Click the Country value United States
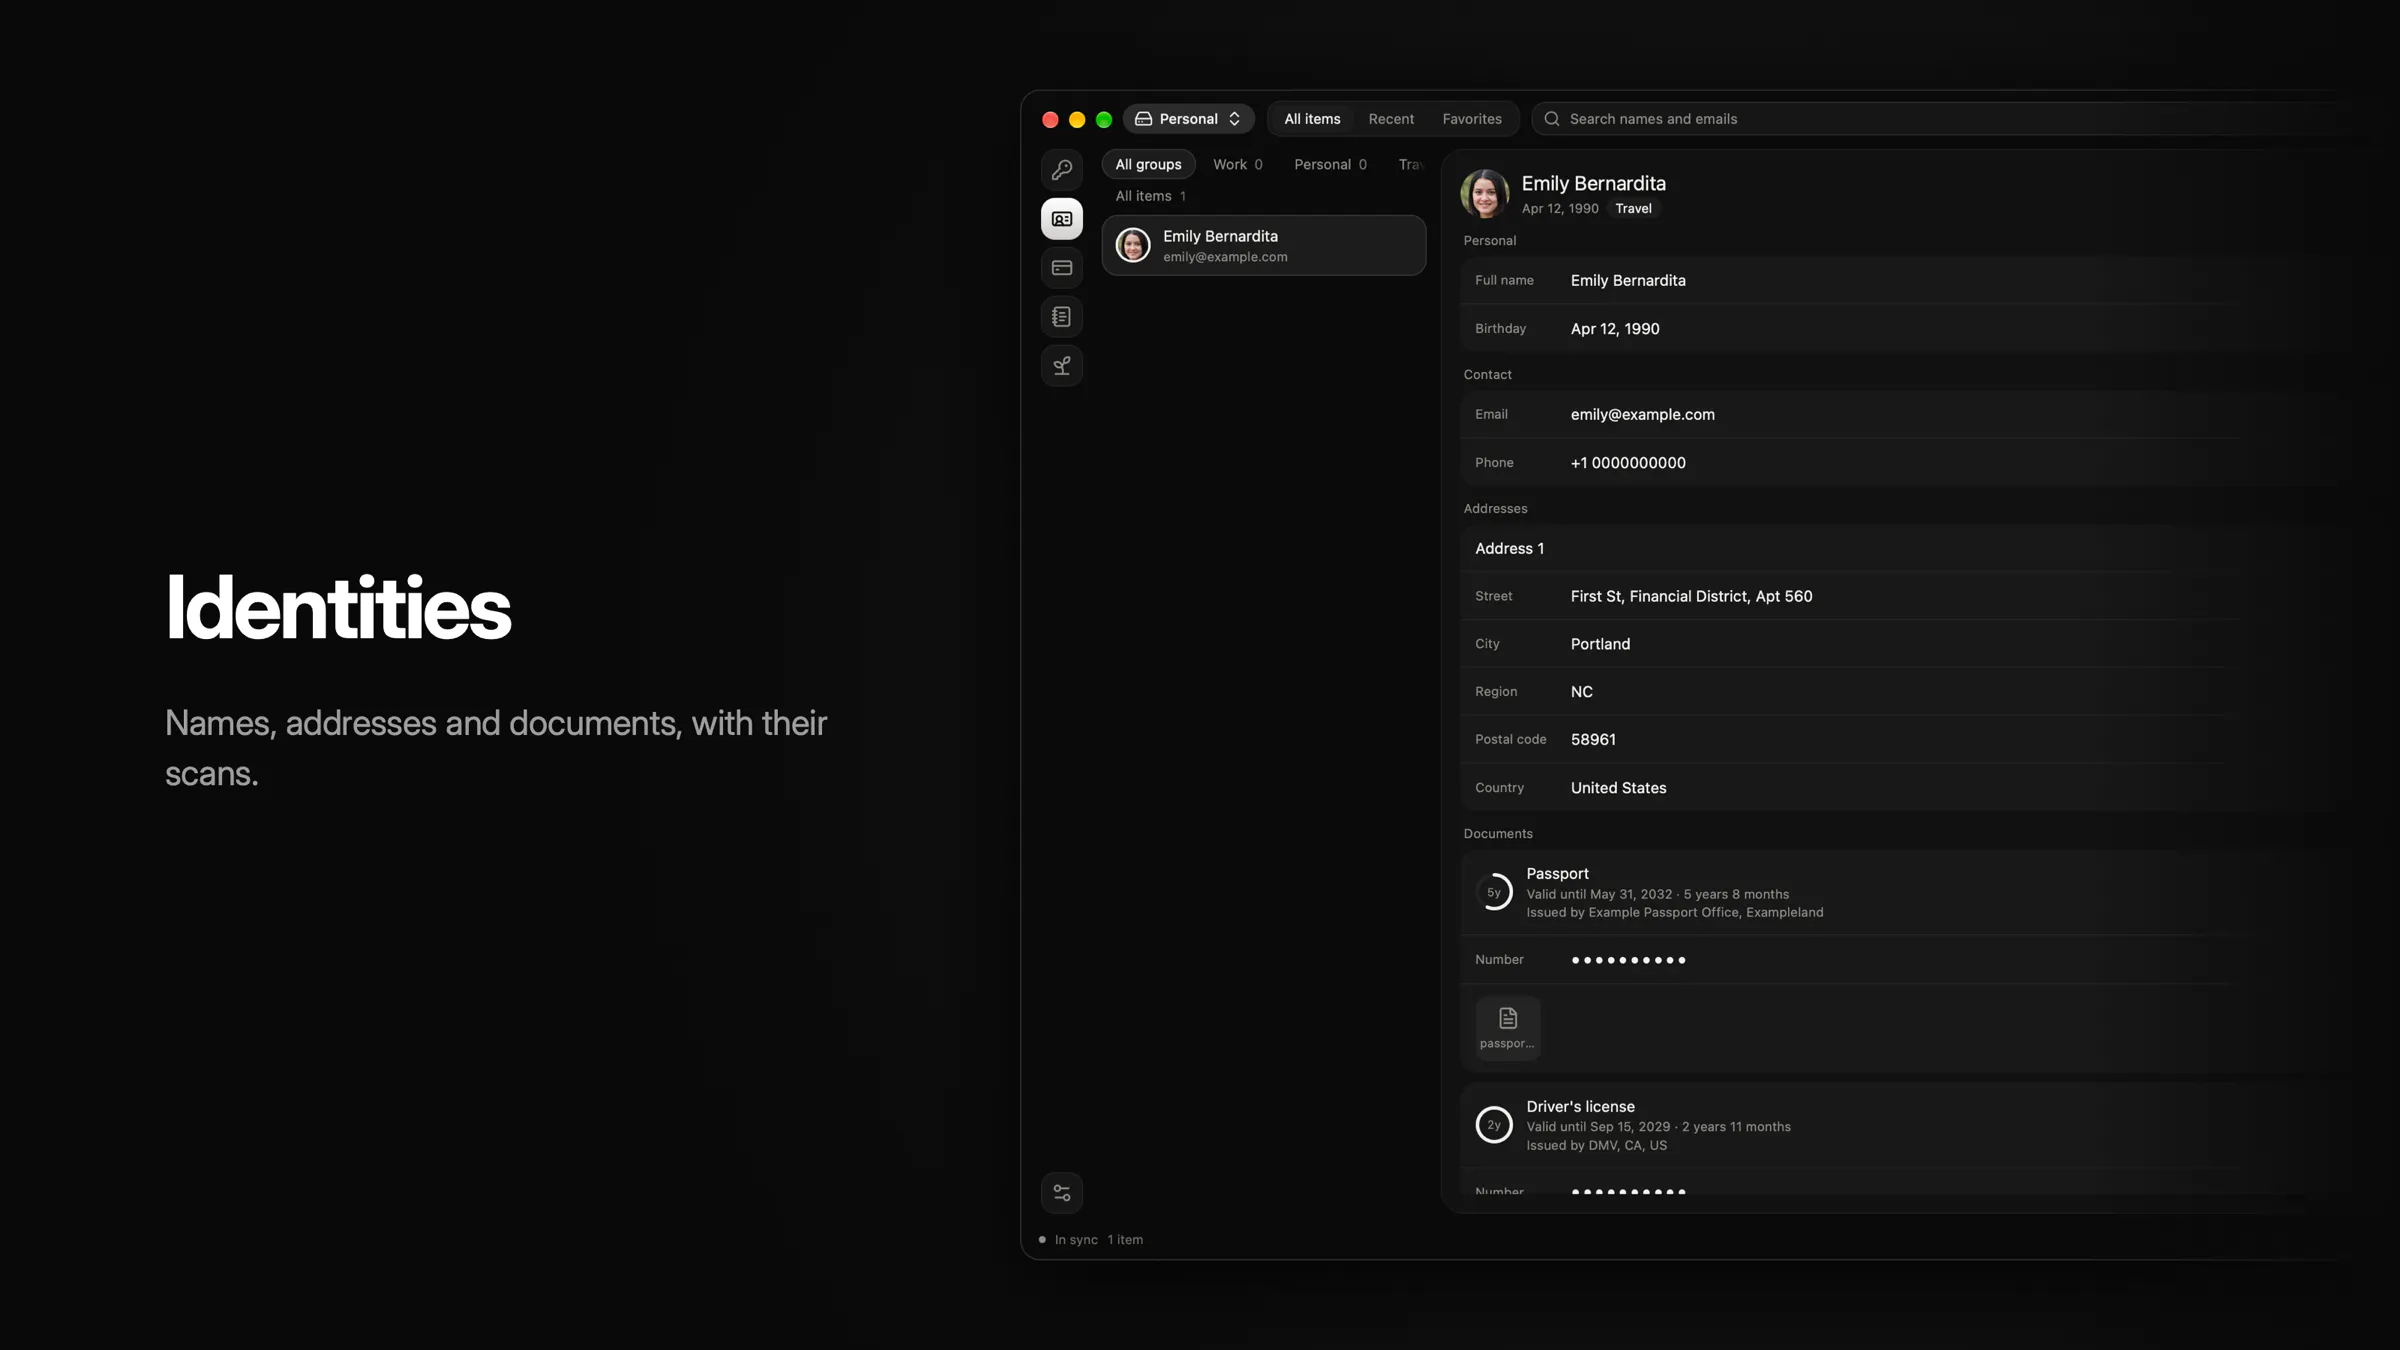 [1618, 788]
